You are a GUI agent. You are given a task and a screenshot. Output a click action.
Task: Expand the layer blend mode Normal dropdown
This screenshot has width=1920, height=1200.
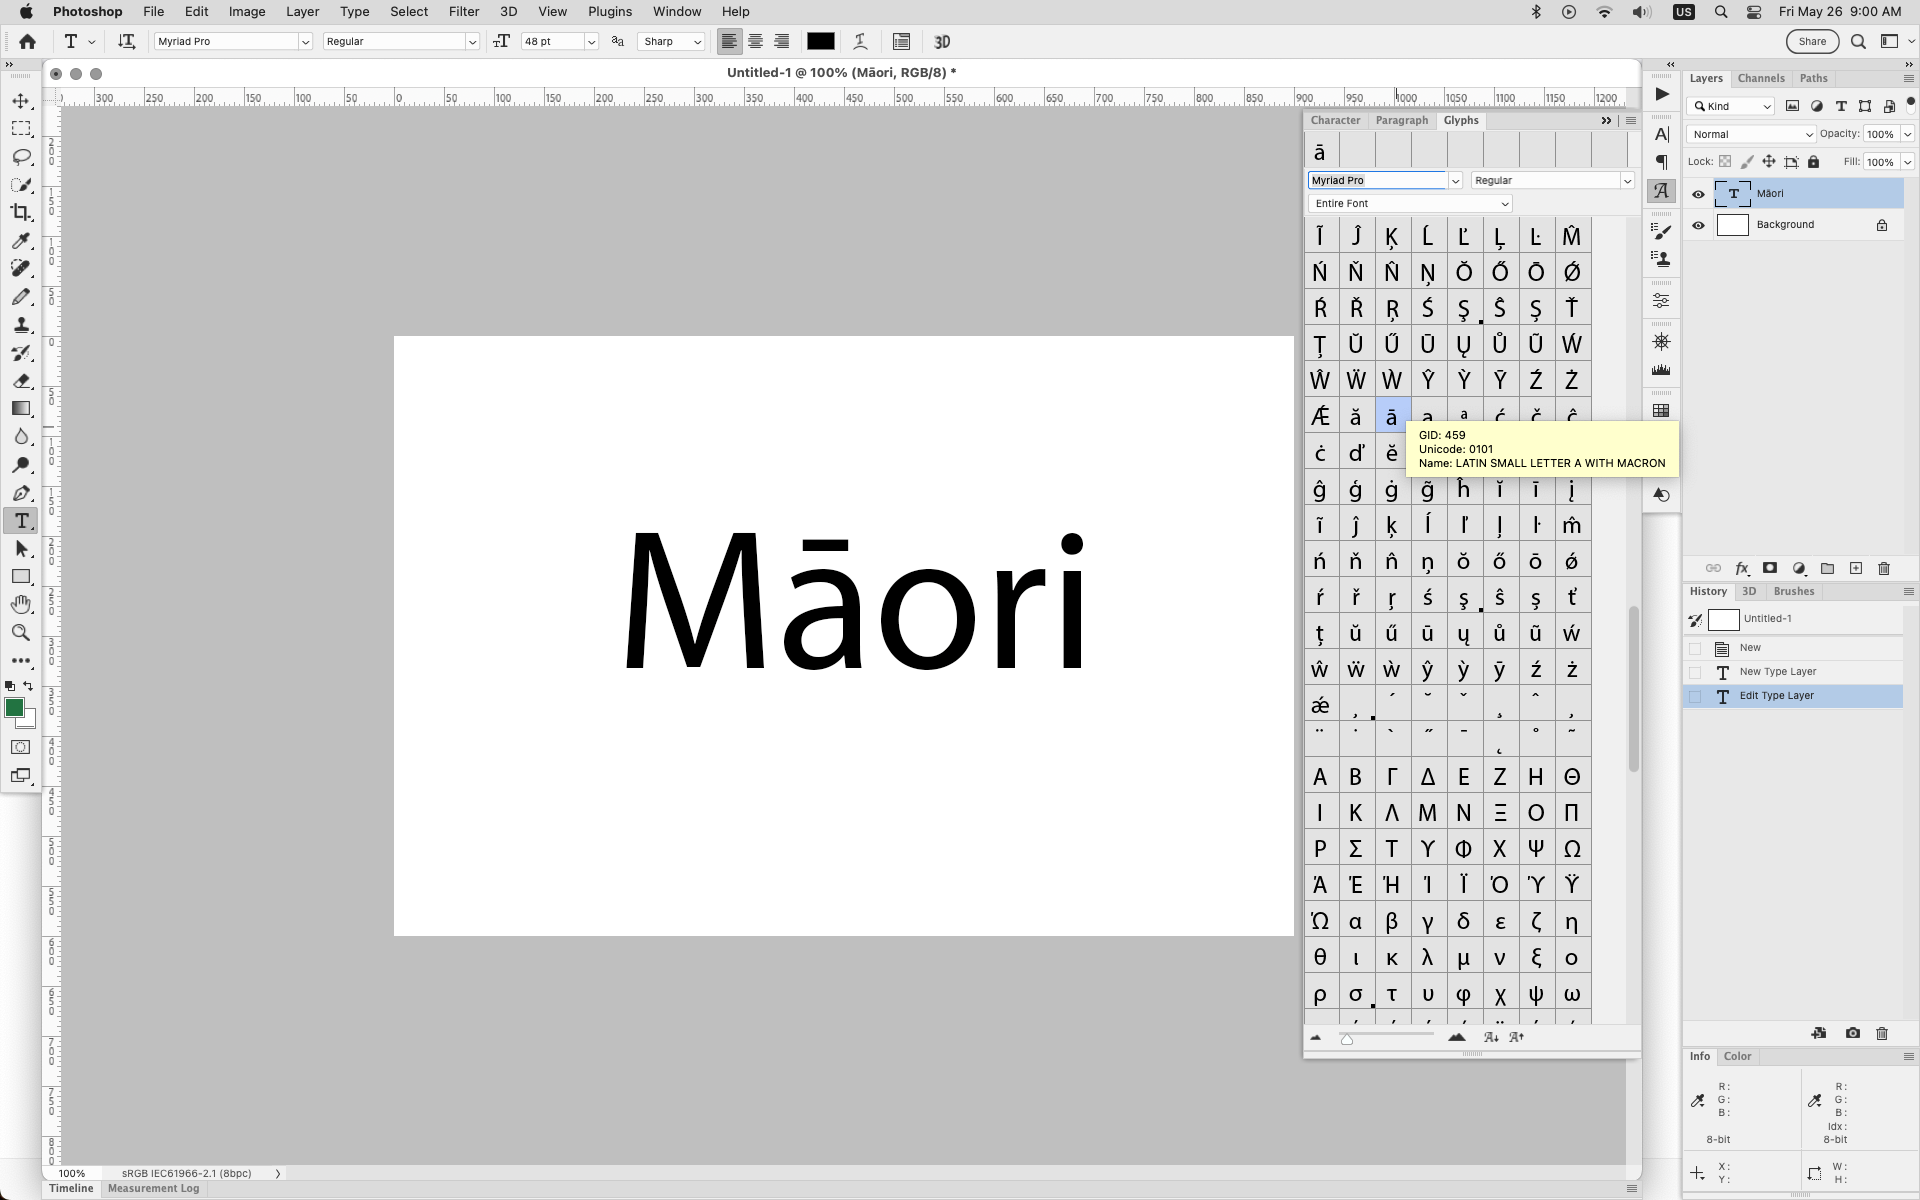pos(1751,134)
